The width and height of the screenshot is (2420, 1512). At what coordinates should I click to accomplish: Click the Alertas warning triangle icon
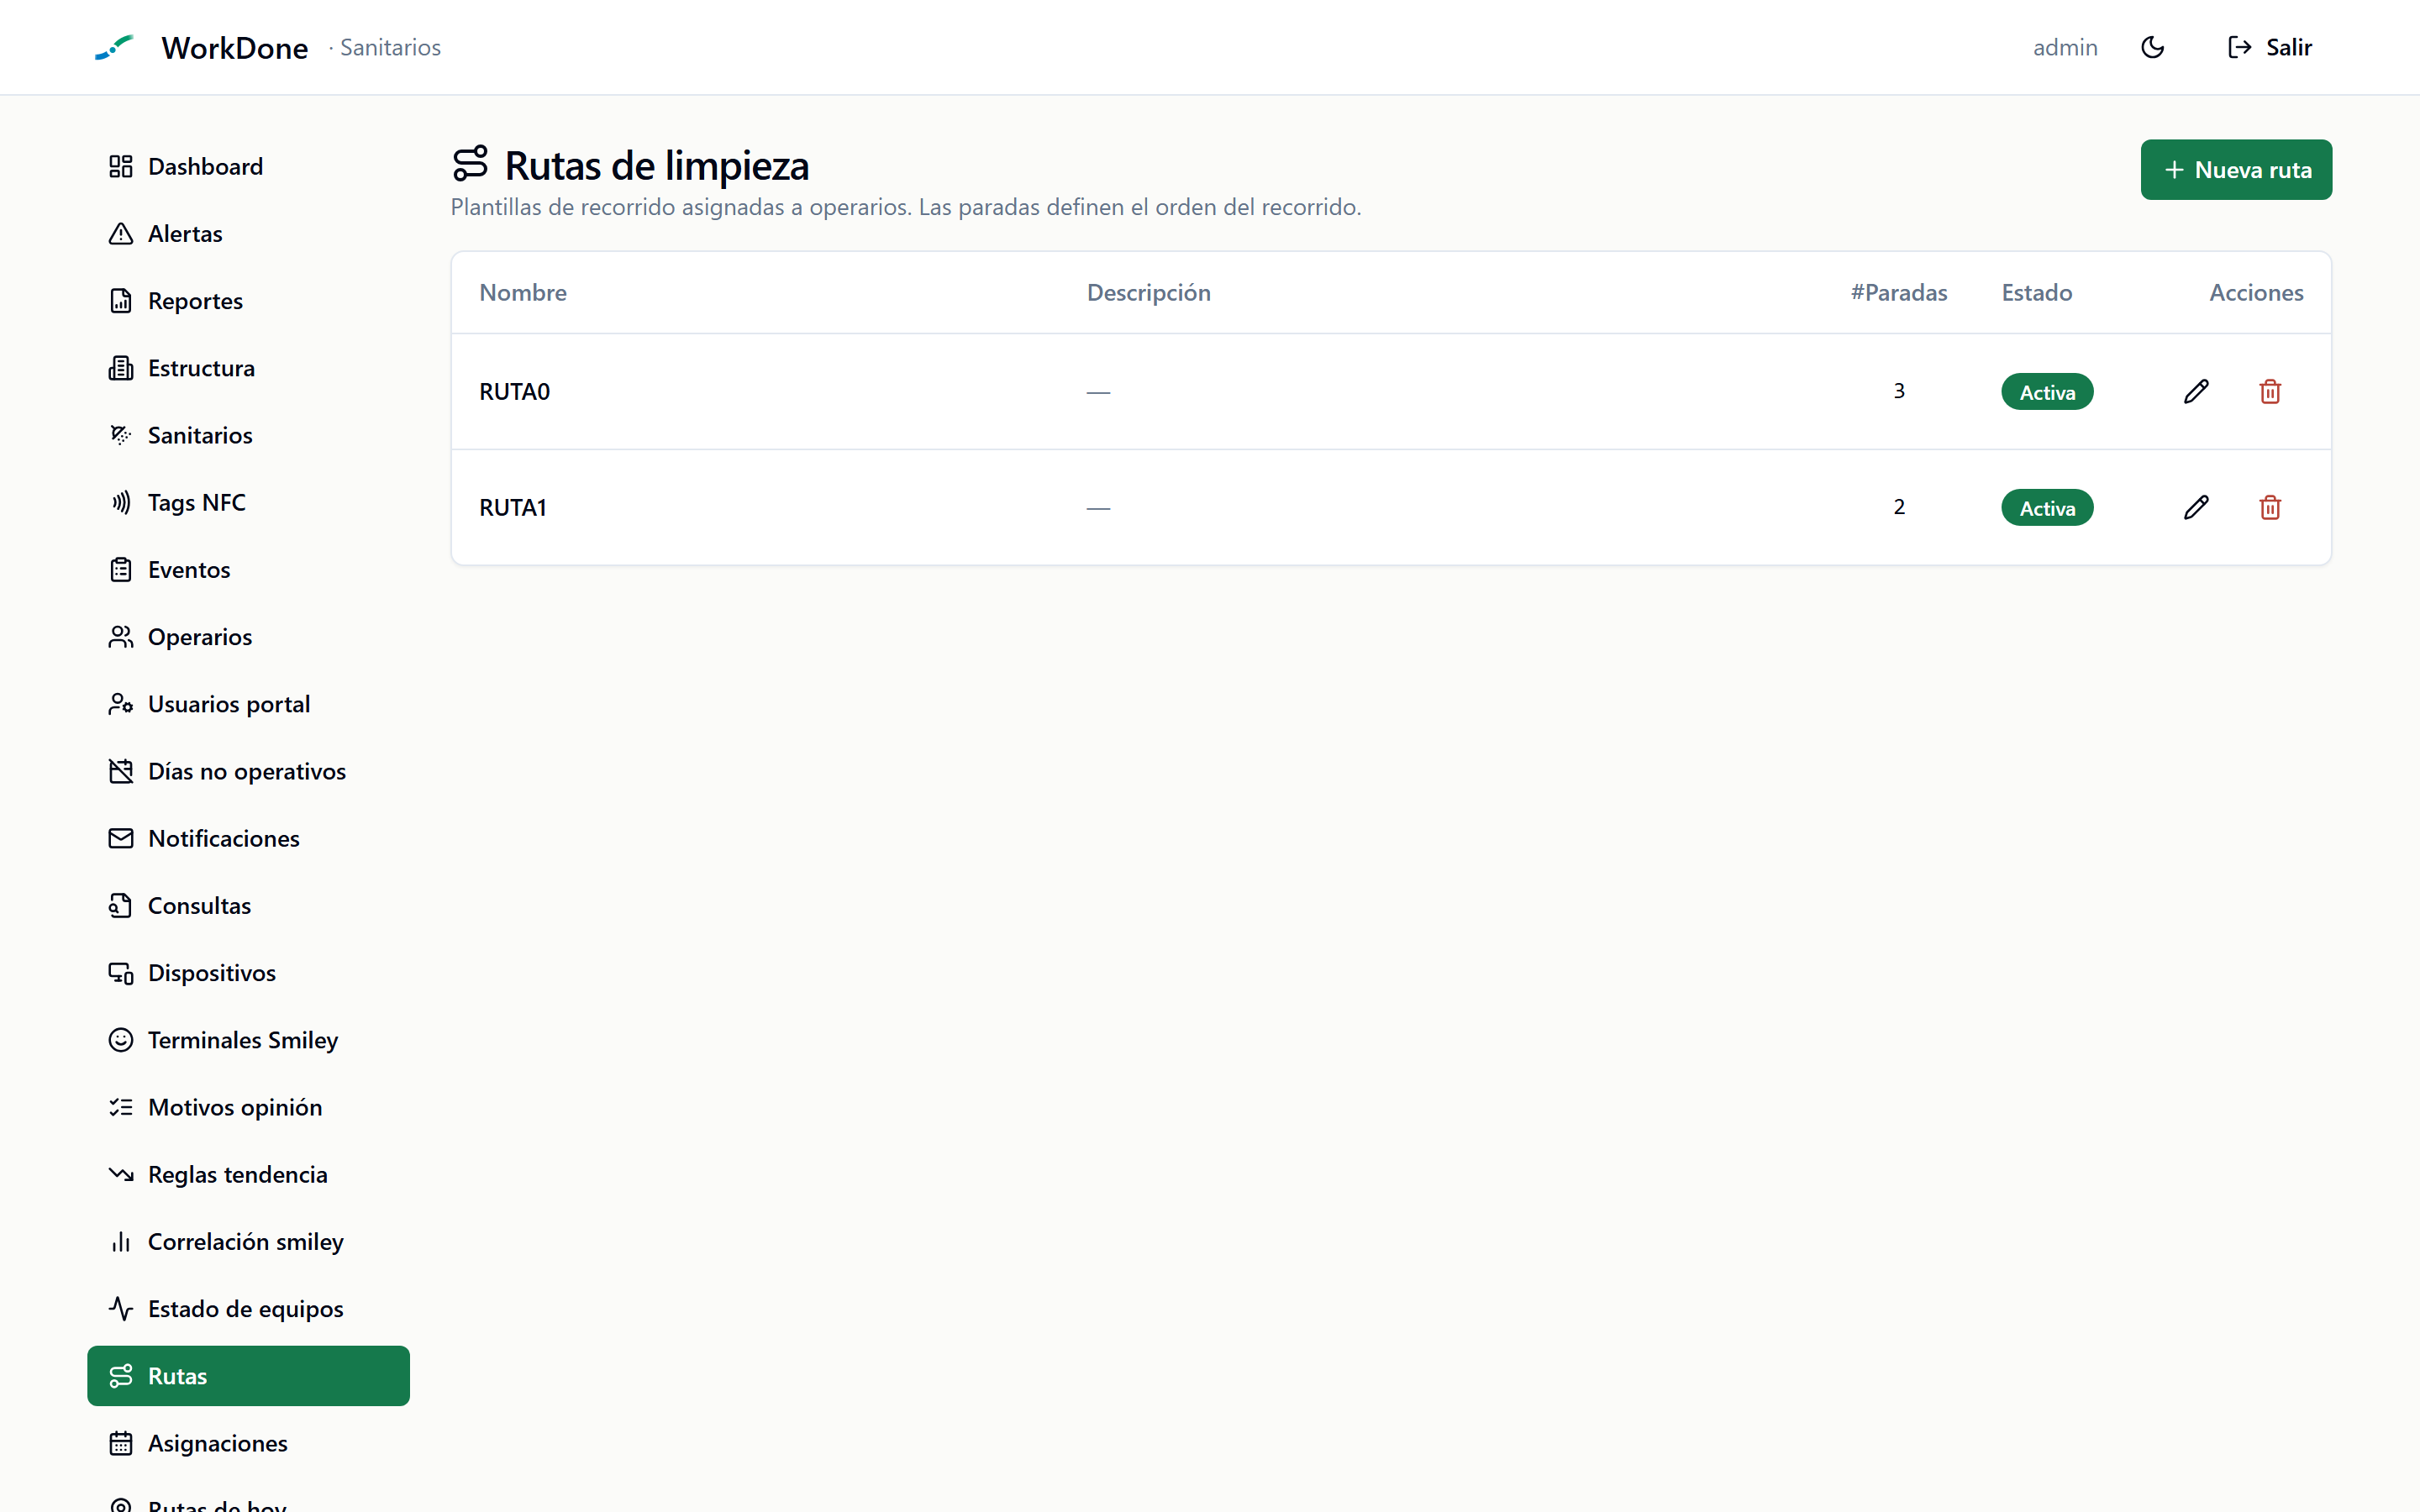coord(121,233)
